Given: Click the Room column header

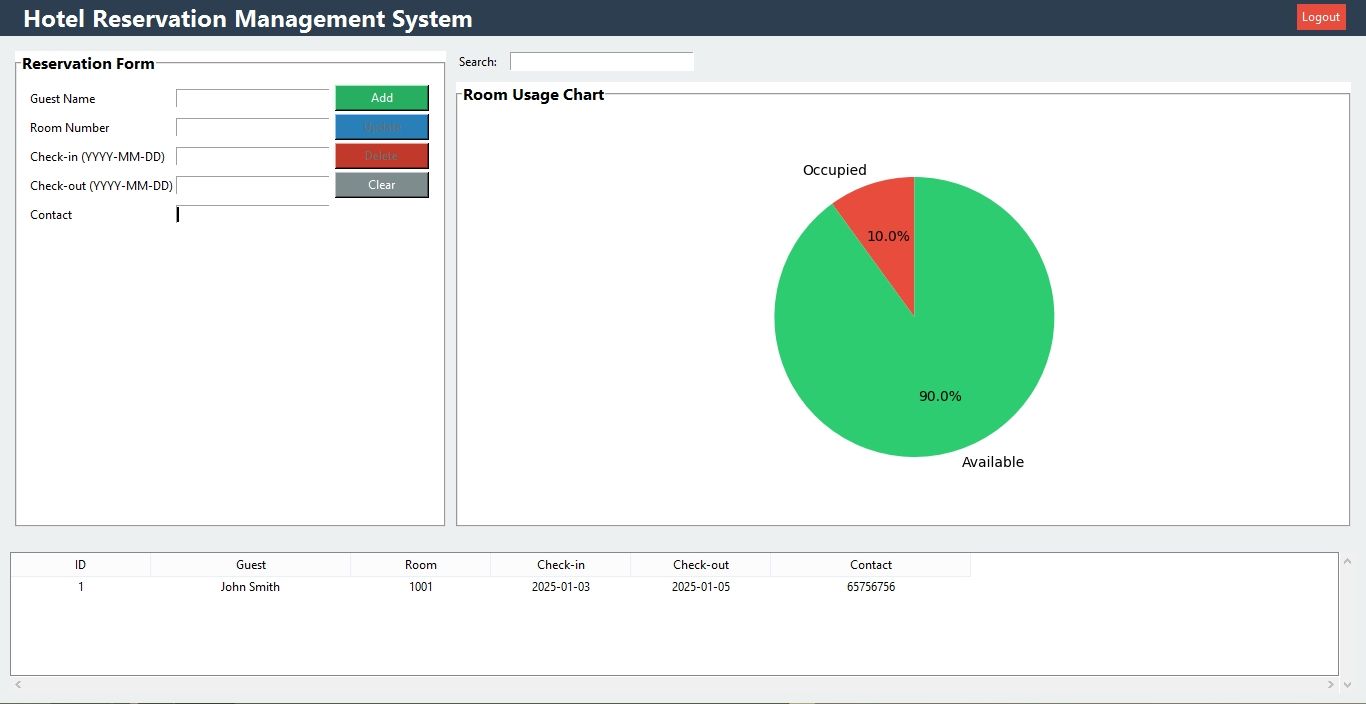Looking at the screenshot, I should (x=421, y=565).
